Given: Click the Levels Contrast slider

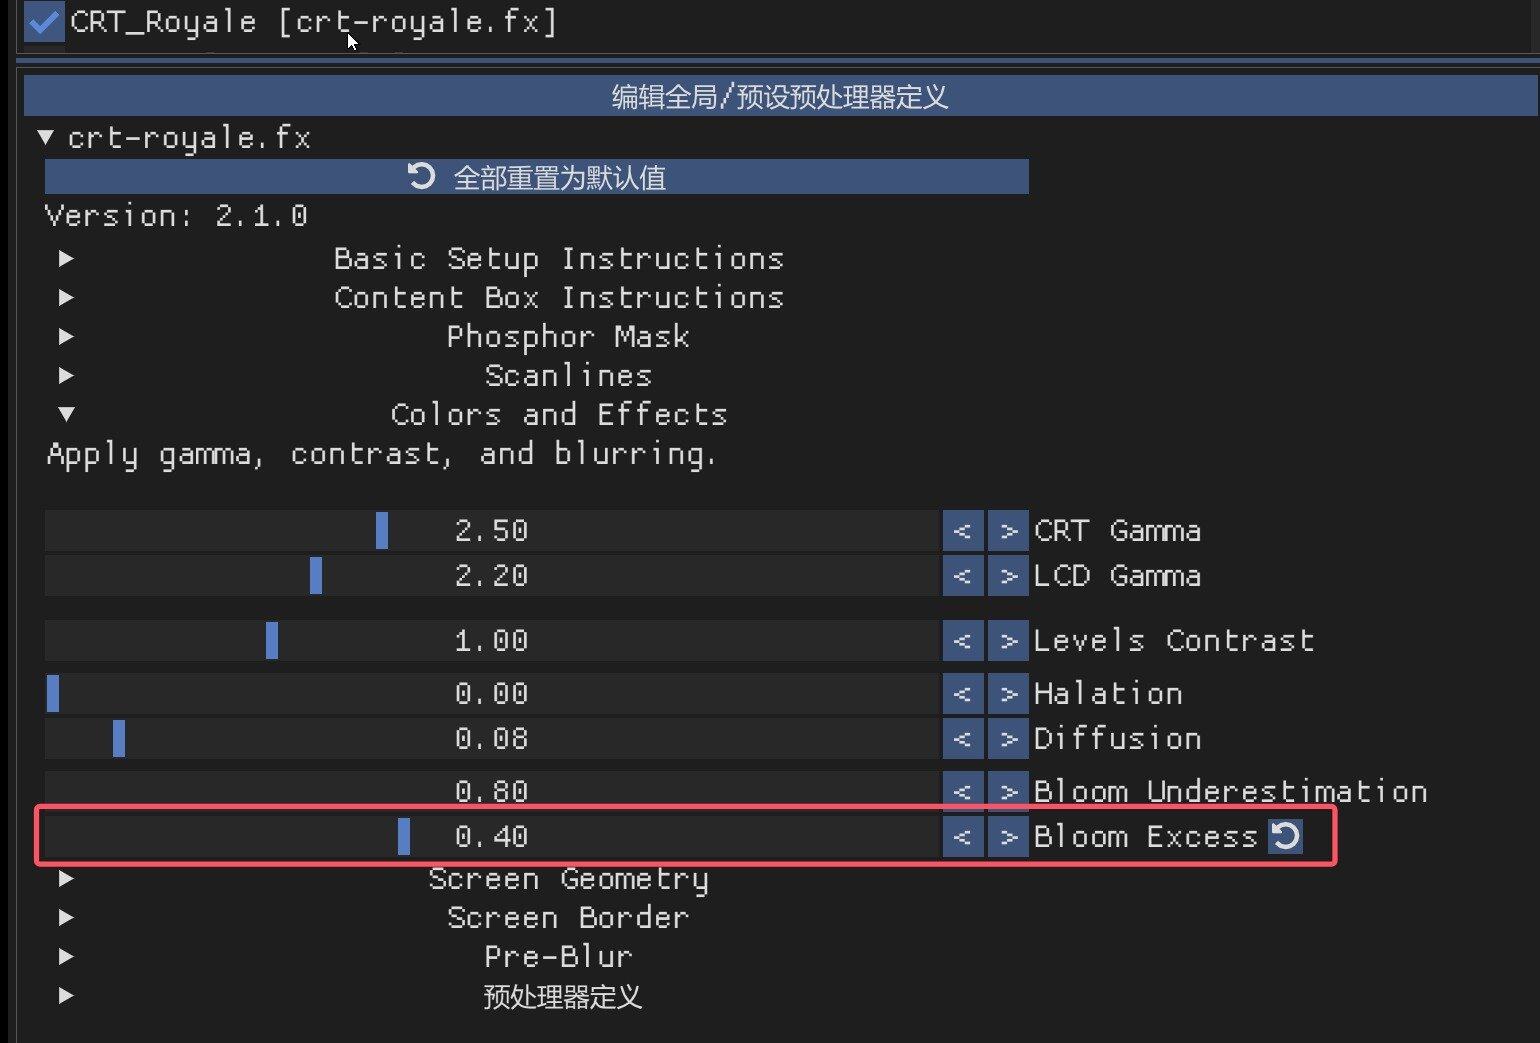Looking at the screenshot, I should click(x=491, y=640).
